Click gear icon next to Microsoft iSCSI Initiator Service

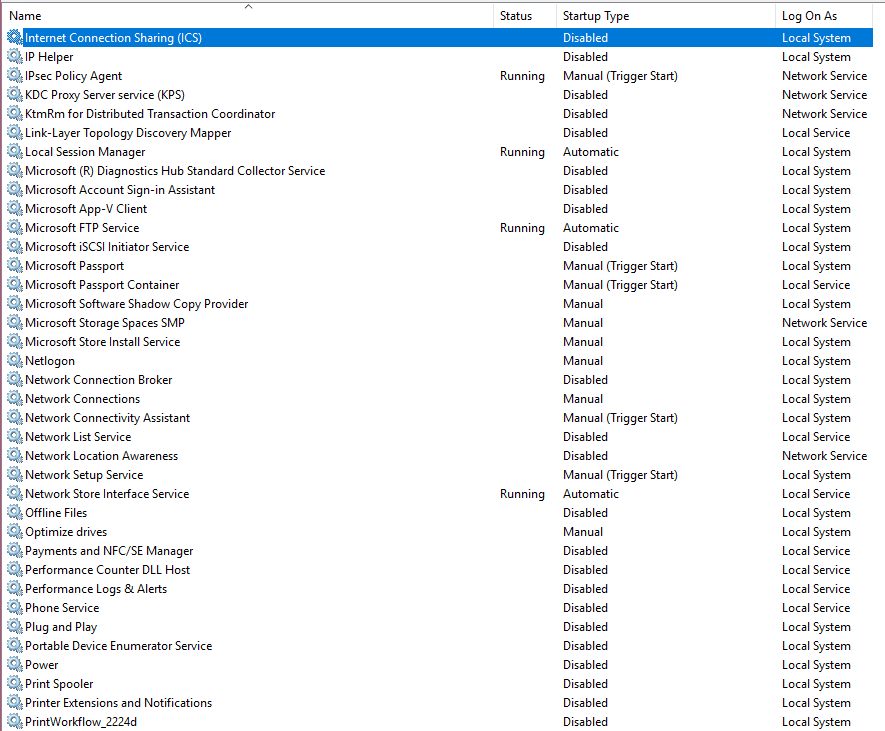[x=15, y=247]
